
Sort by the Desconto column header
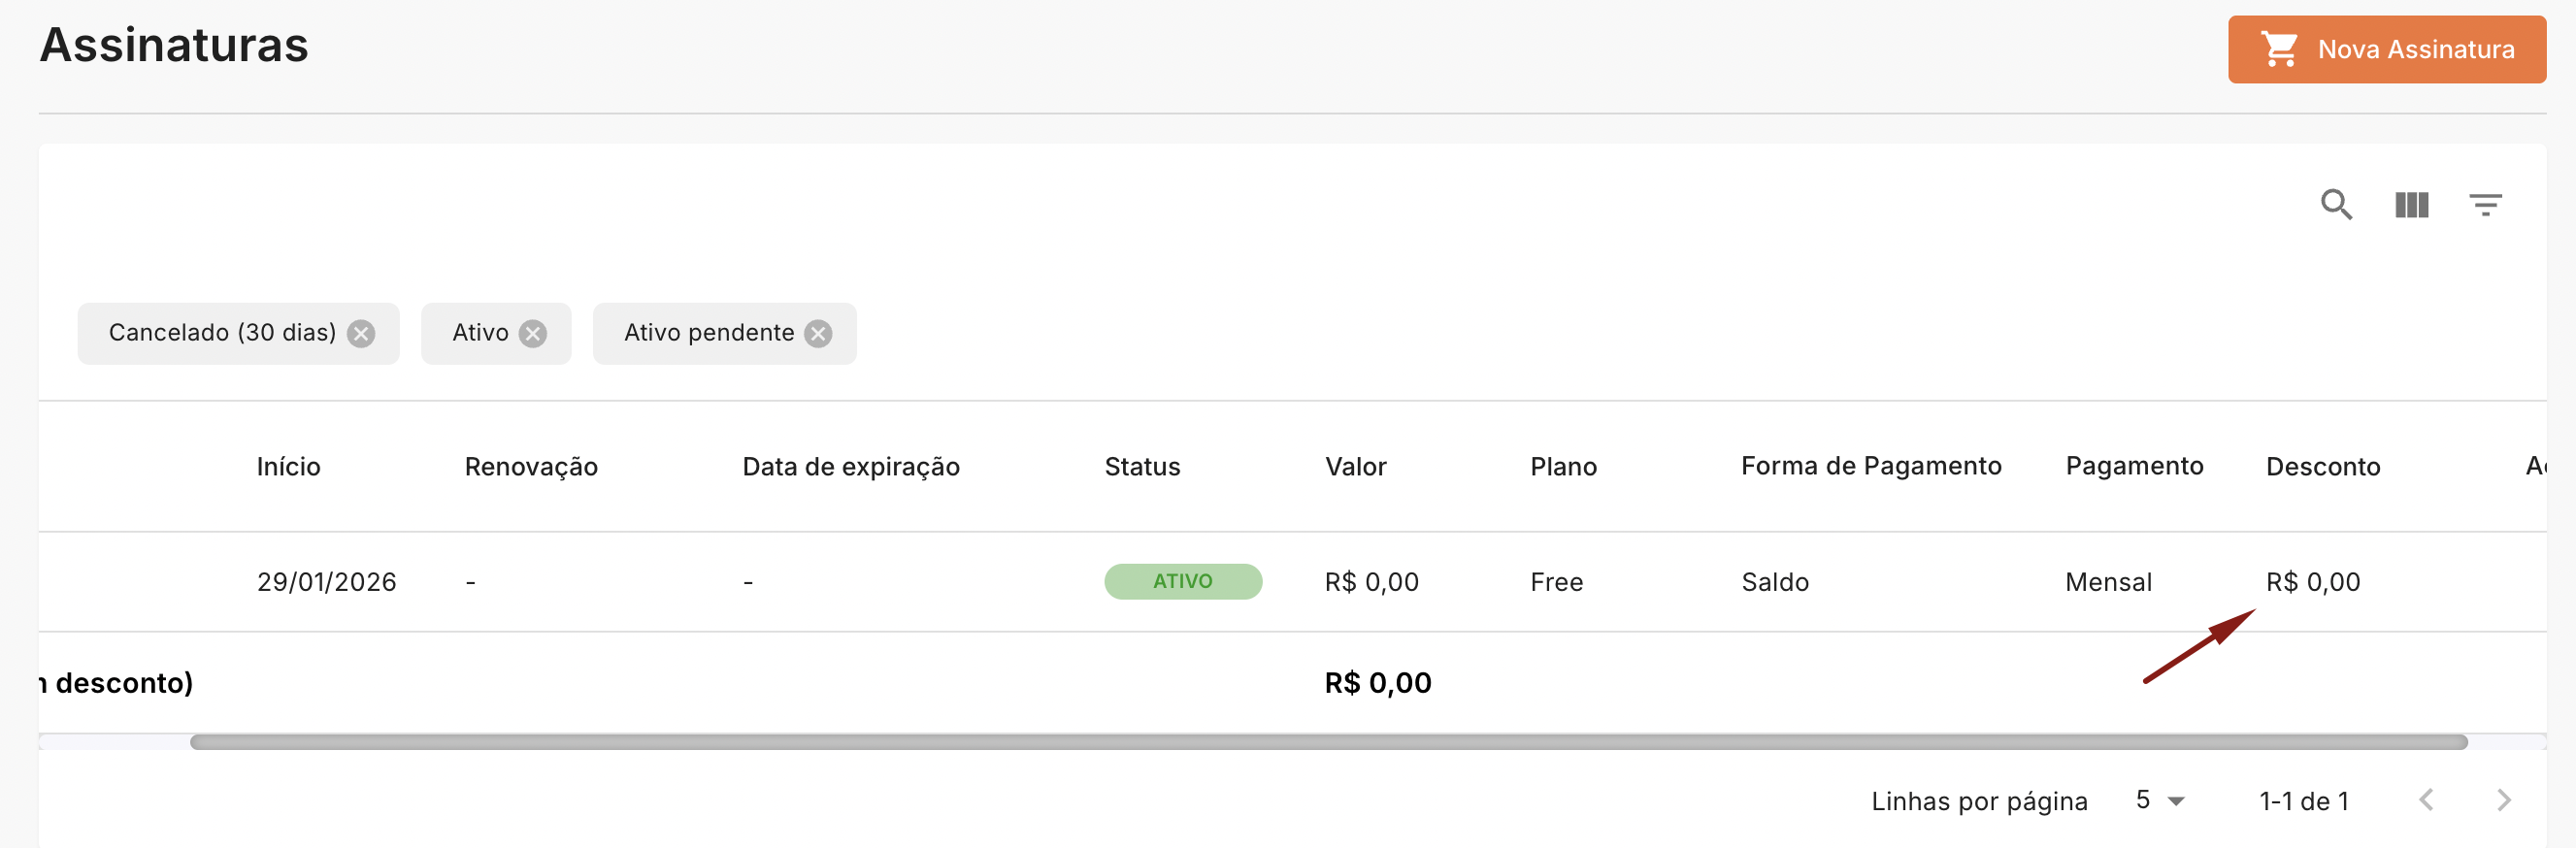pyautogui.click(x=2322, y=466)
